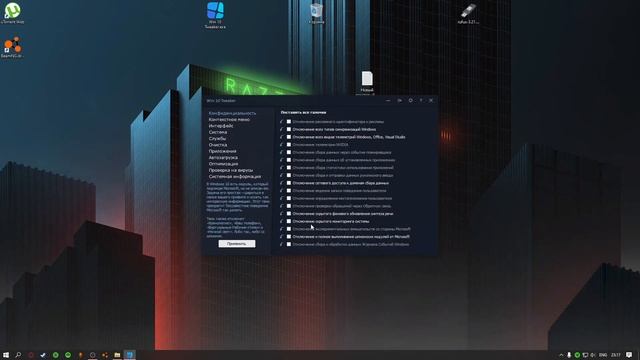Open the help question mark in title bar
This screenshot has height=360, width=640.
point(421,100)
